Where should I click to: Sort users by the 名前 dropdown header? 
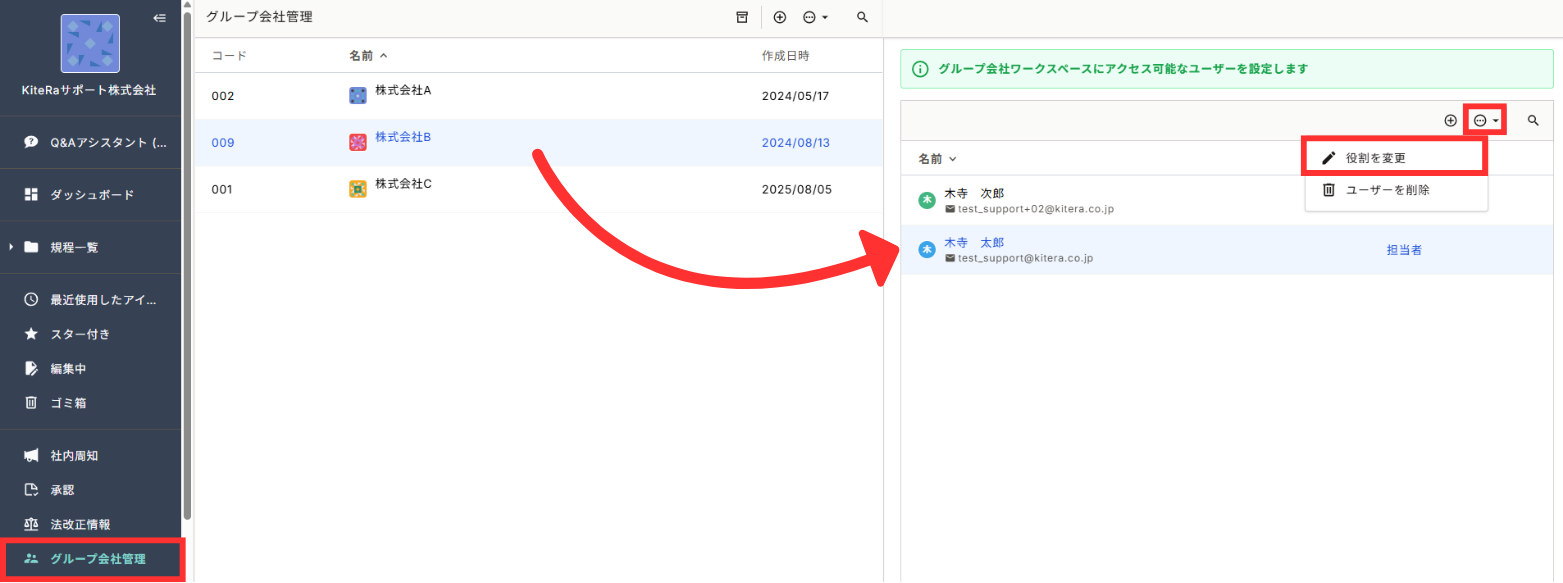pos(937,158)
